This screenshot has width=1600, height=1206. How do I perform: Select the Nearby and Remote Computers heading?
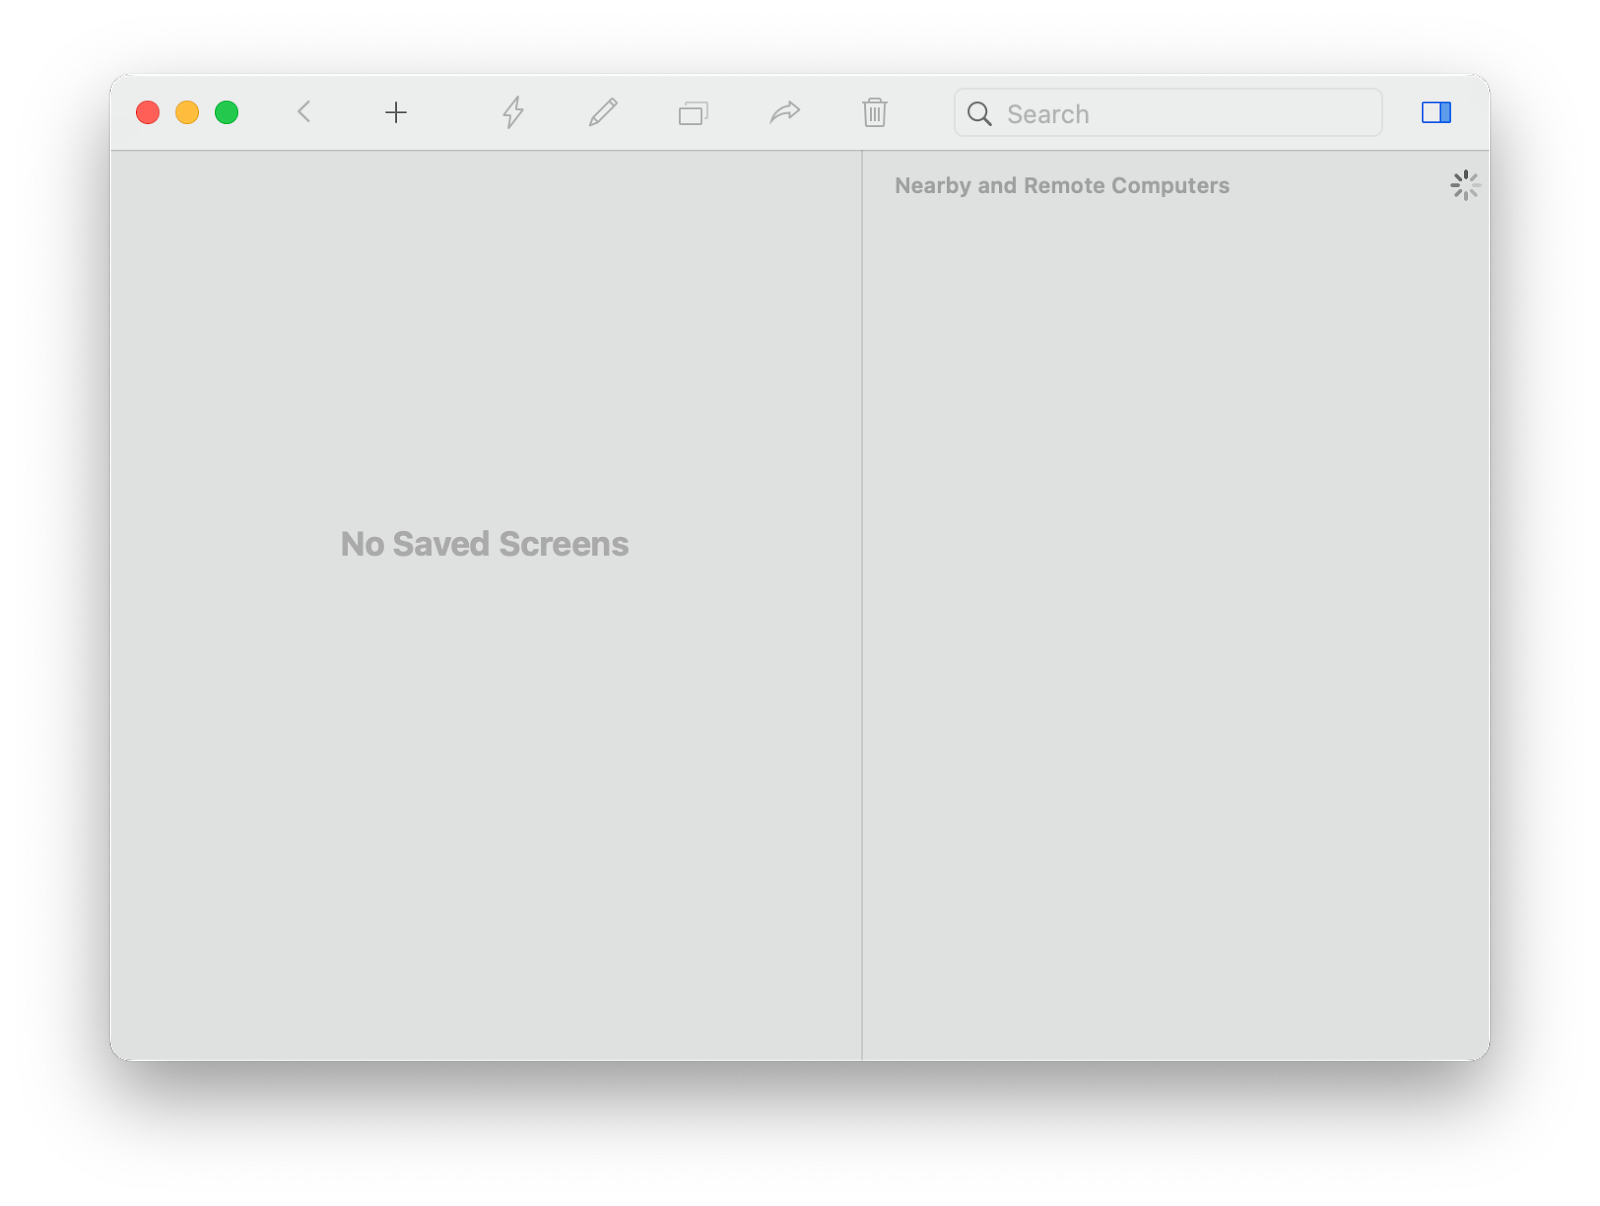pos(1062,185)
